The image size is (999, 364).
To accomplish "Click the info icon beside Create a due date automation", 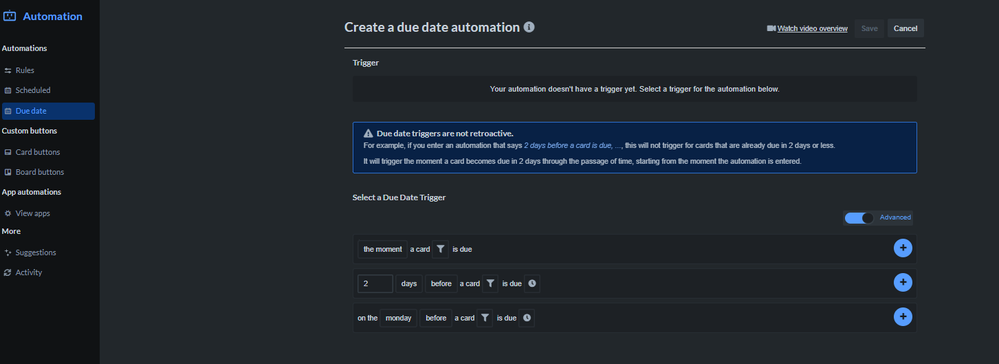I will pyautogui.click(x=529, y=27).
